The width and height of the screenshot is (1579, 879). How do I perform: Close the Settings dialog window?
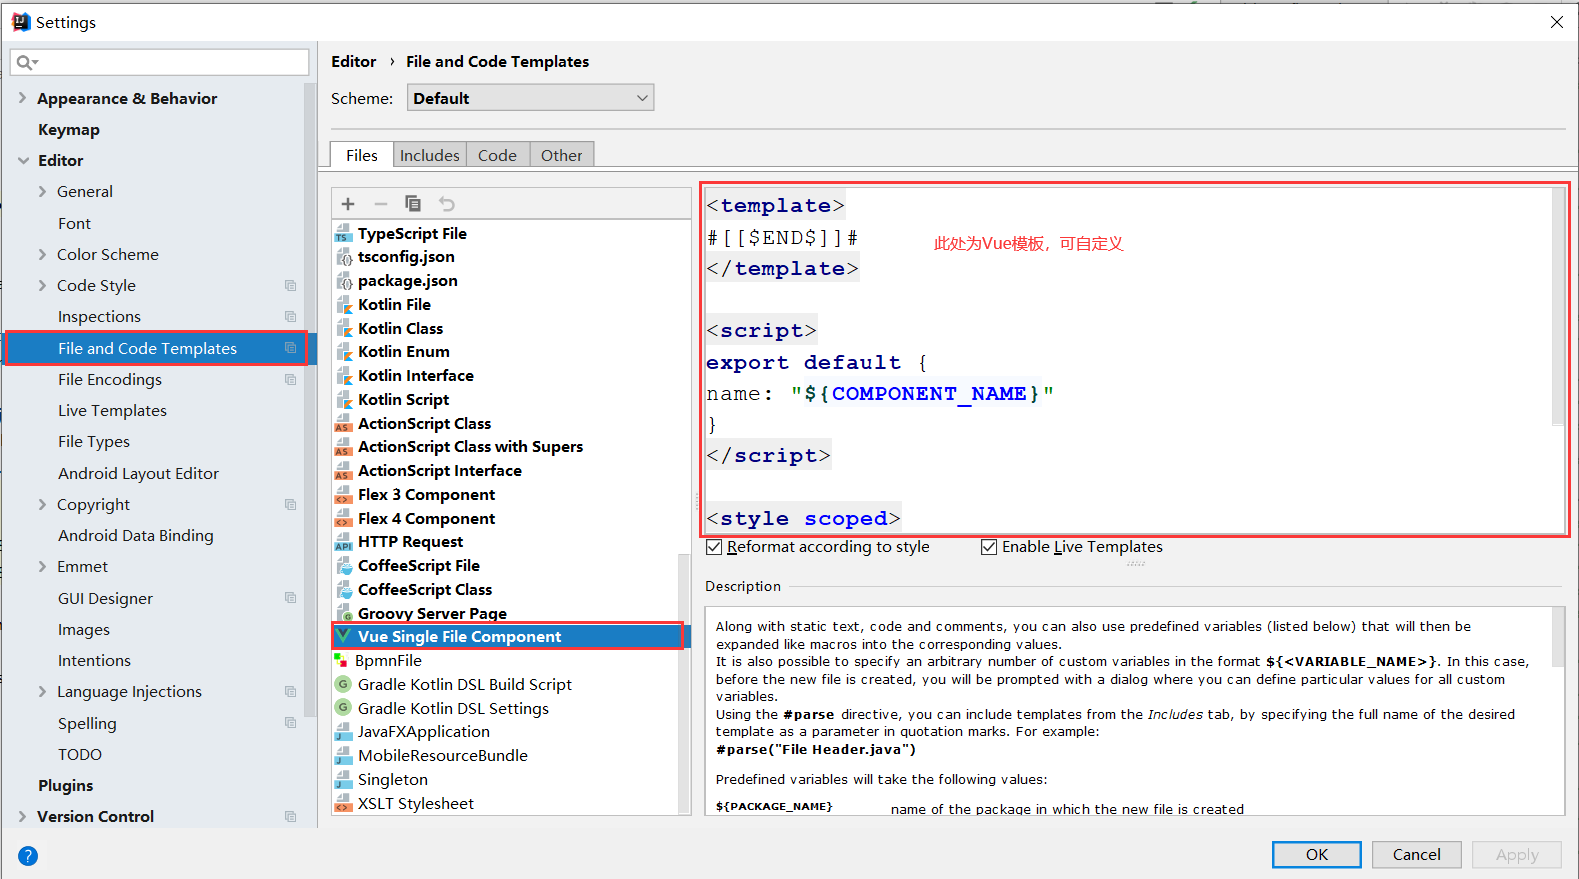1557,22
